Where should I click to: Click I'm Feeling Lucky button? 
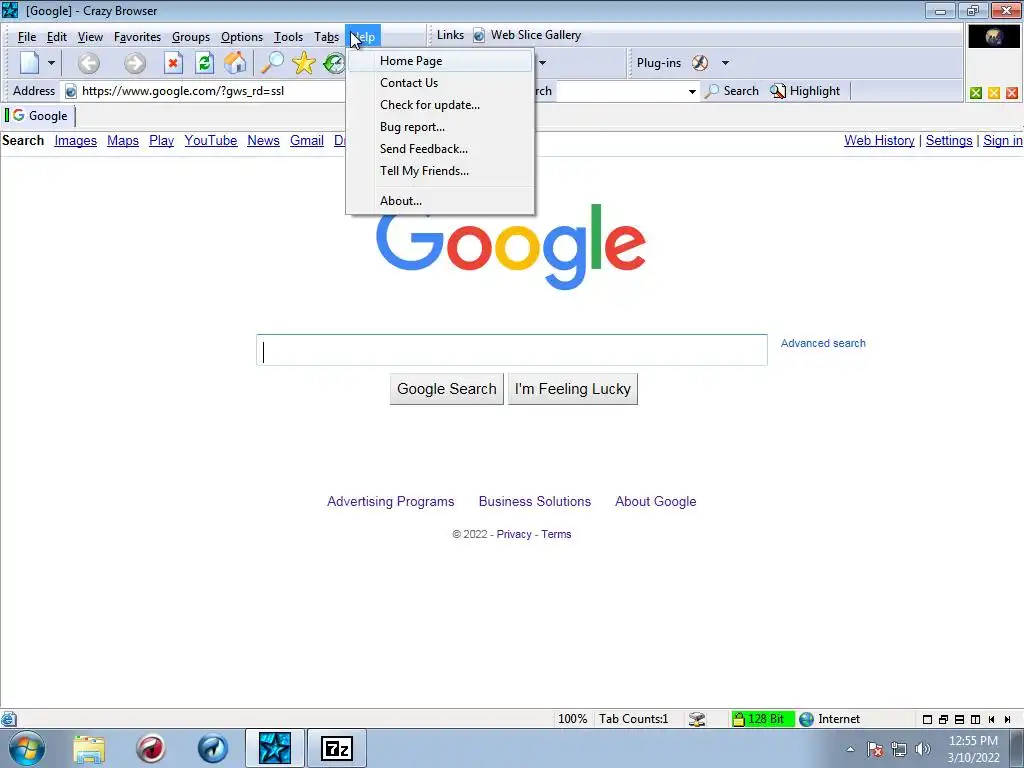point(573,389)
